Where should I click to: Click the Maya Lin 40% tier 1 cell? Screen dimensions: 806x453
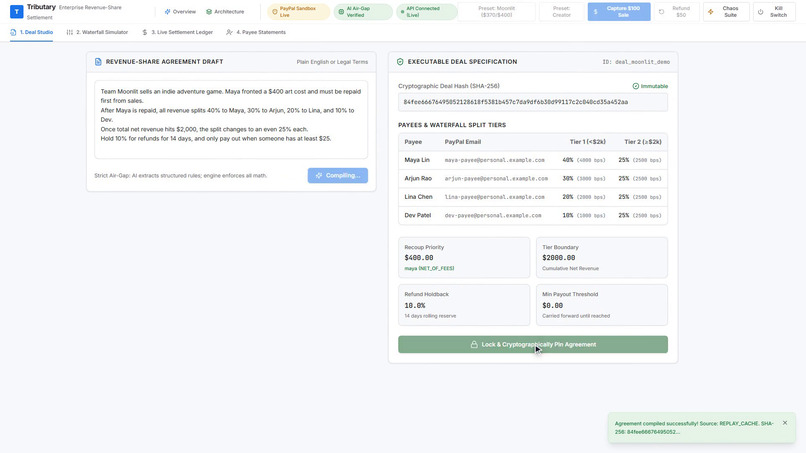tap(583, 160)
